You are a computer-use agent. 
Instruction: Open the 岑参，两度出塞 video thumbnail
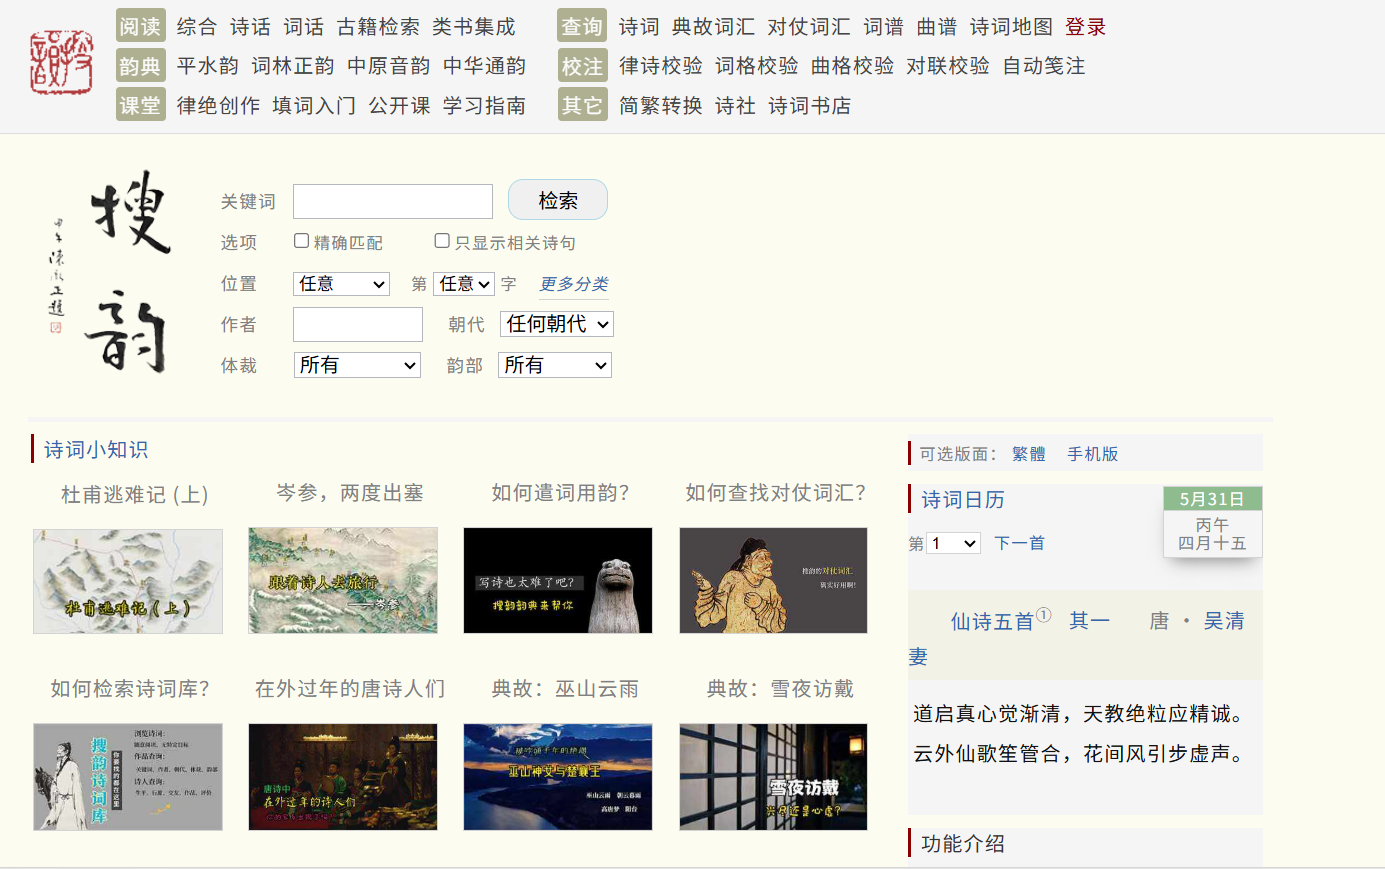pyautogui.click(x=343, y=580)
